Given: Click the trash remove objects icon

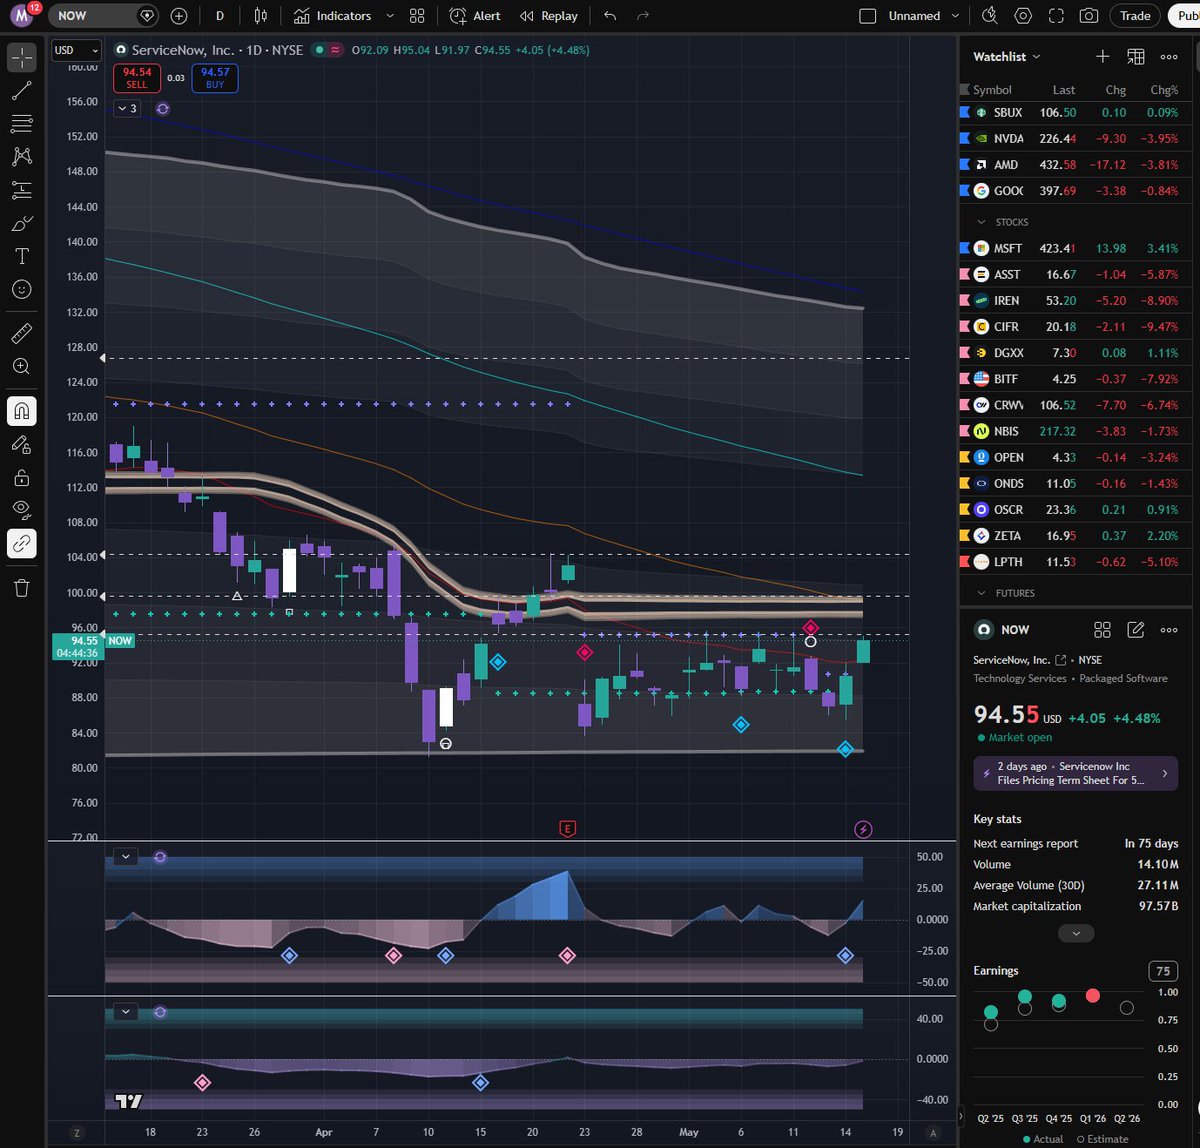Looking at the screenshot, I should click(x=22, y=587).
